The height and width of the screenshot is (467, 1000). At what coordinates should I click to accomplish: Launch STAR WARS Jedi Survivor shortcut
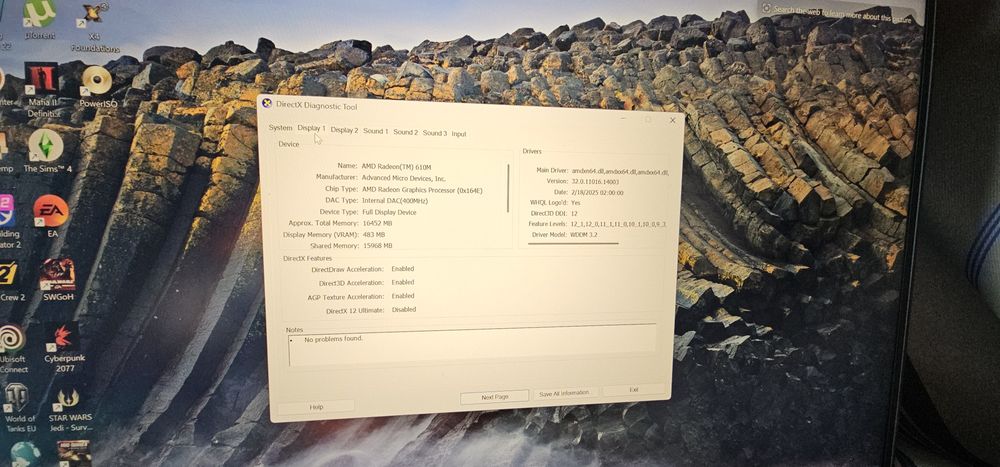click(70, 410)
